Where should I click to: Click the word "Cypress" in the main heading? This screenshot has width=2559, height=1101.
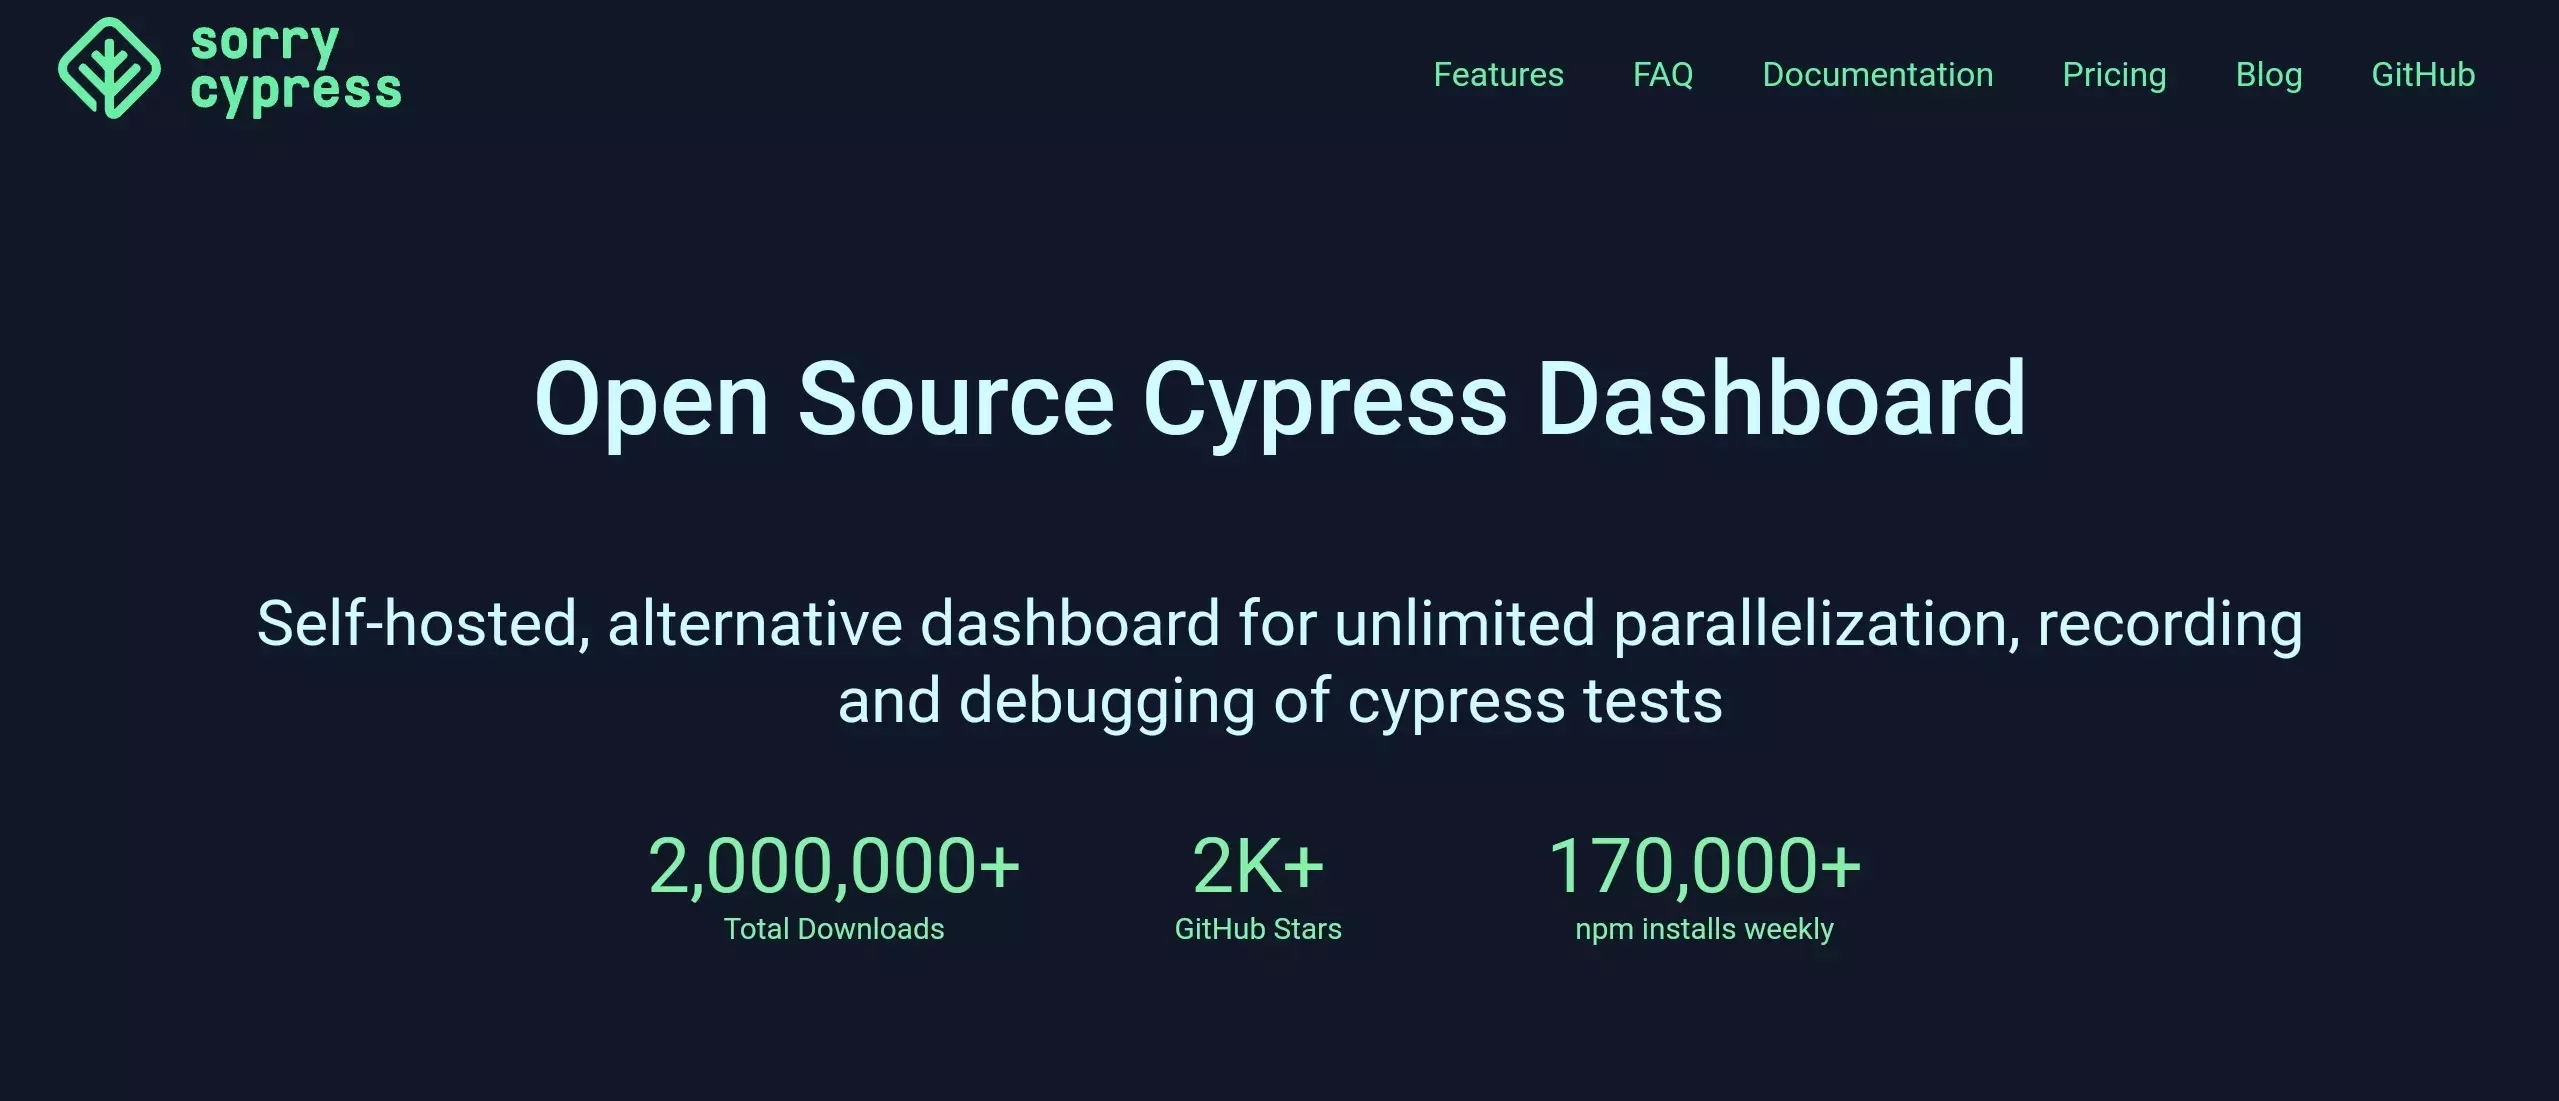(x=1324, y=400)
